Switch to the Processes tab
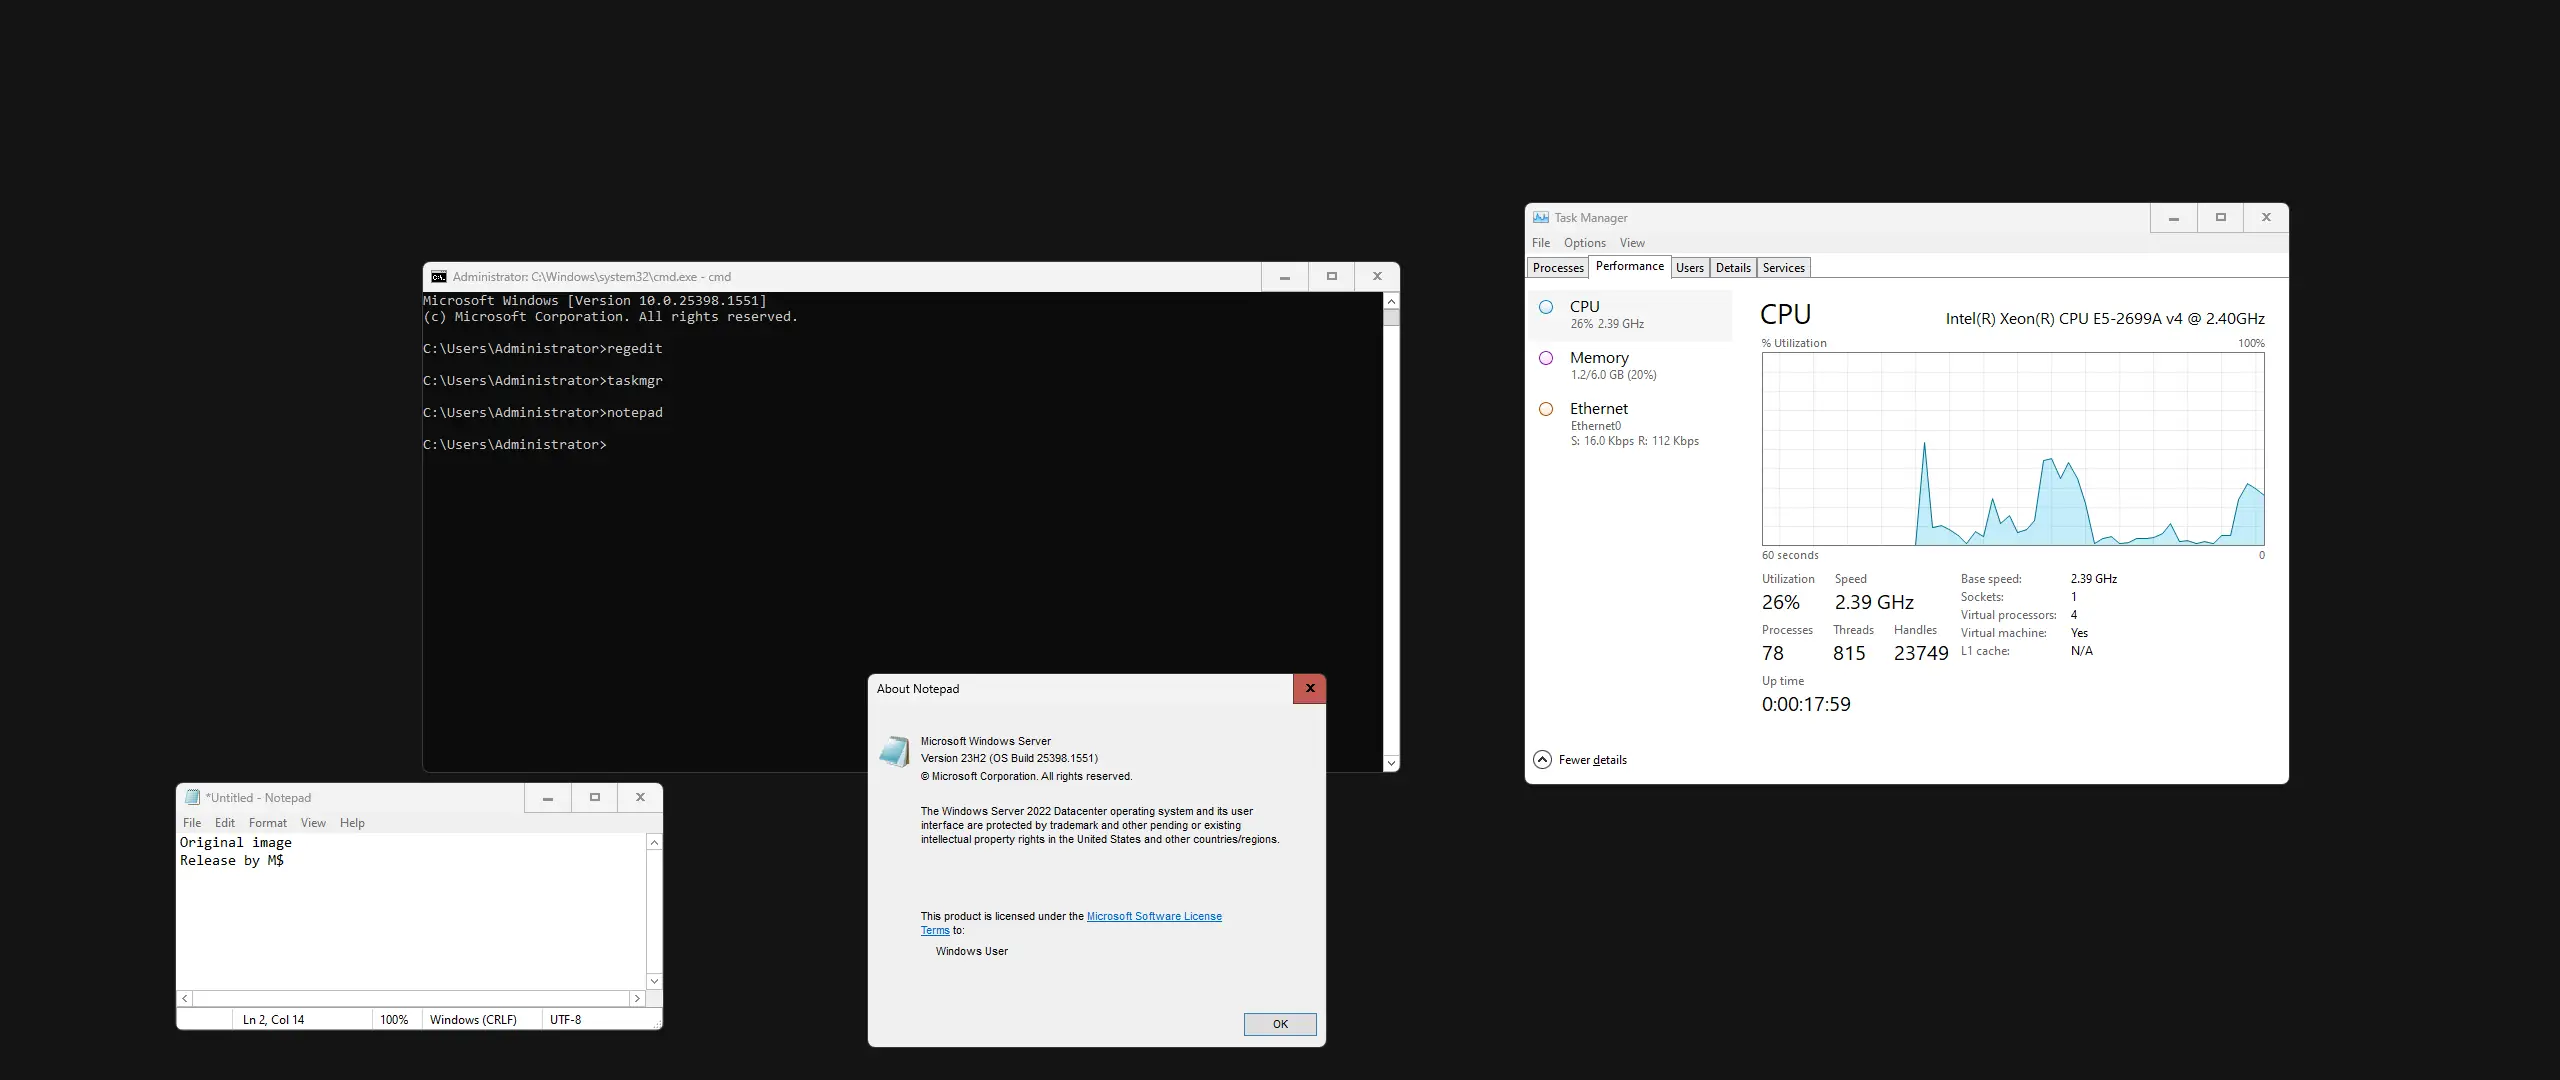Viewport: 2560px width, 1080px height. (1558, 268)
